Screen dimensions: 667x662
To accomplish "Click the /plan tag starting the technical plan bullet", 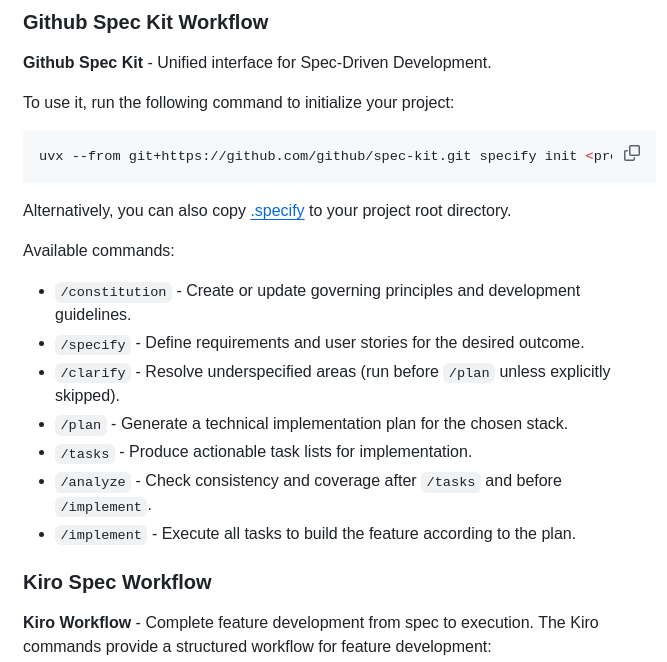I will (81, 425).
